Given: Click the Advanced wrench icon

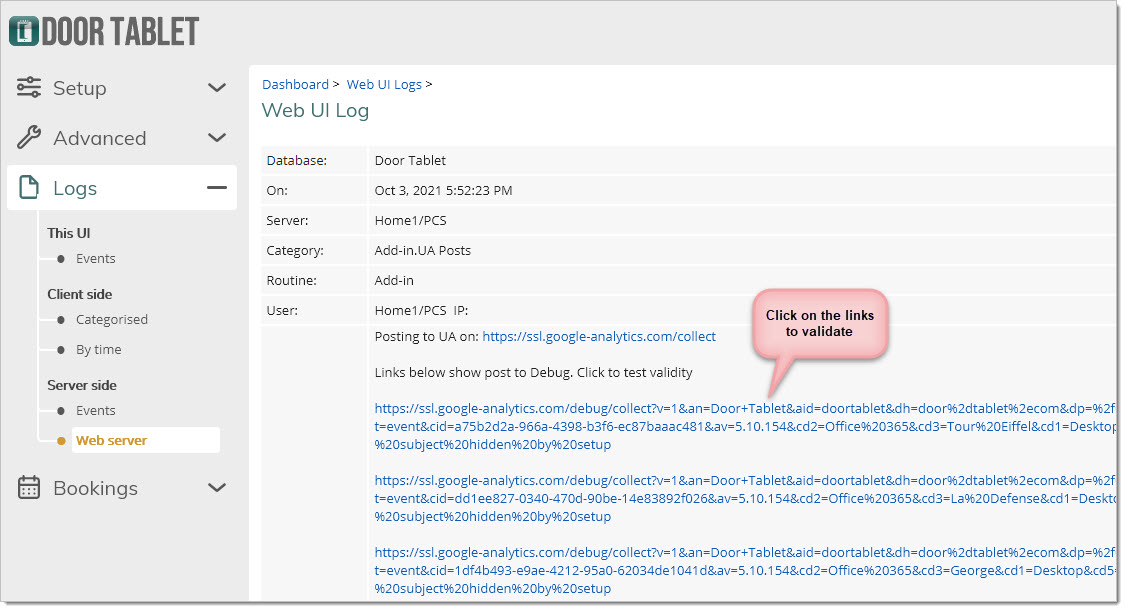Looking at the screenshot, I should [29, 138].
